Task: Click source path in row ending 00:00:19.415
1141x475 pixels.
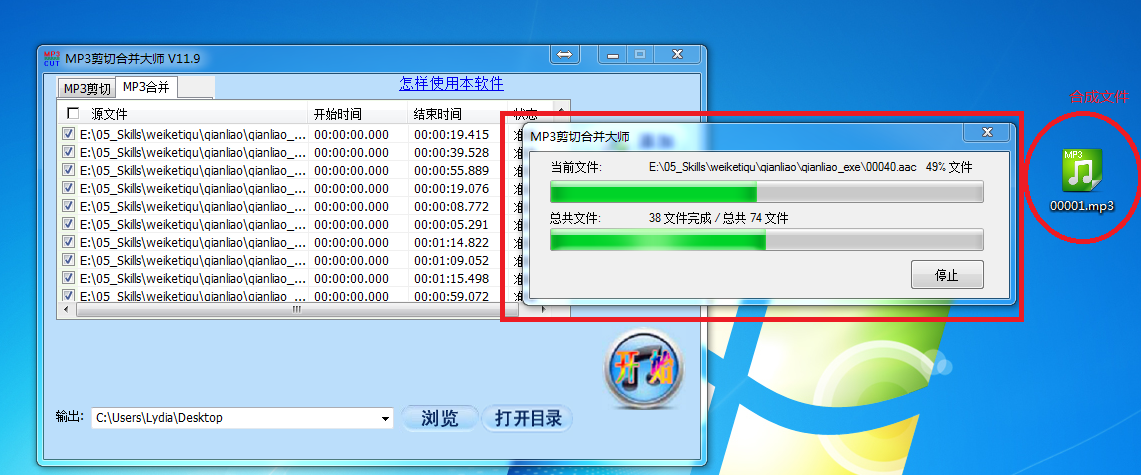Action: pos(193,135)
